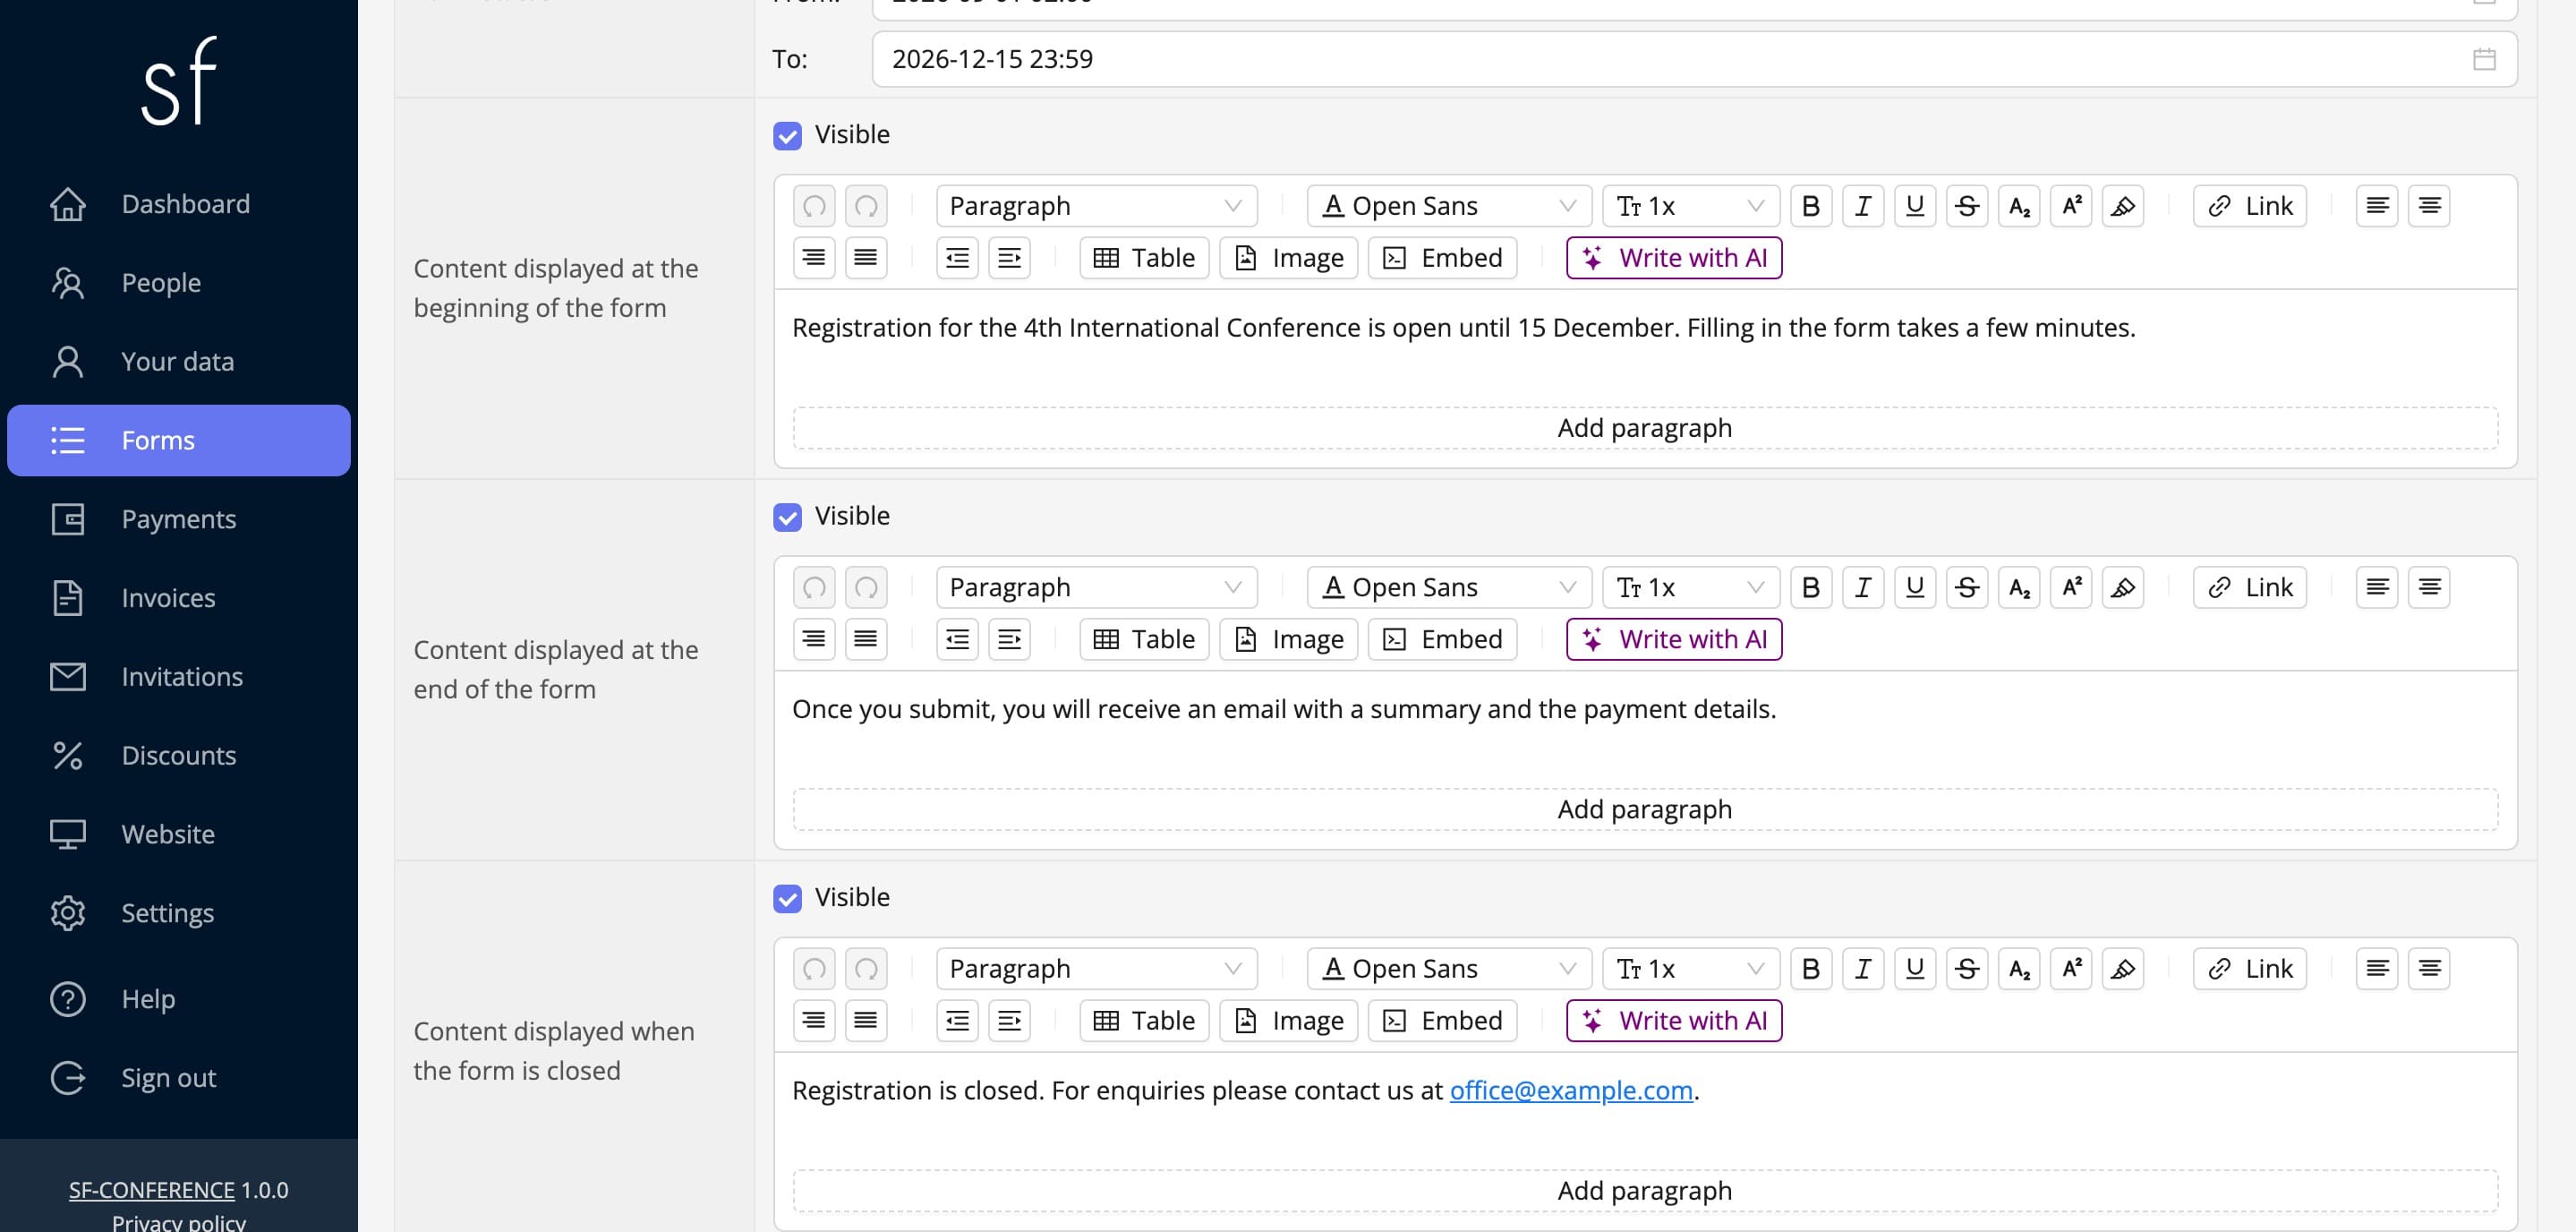
Task: Open the office@example.com link
Action: pos(1571,1091)
